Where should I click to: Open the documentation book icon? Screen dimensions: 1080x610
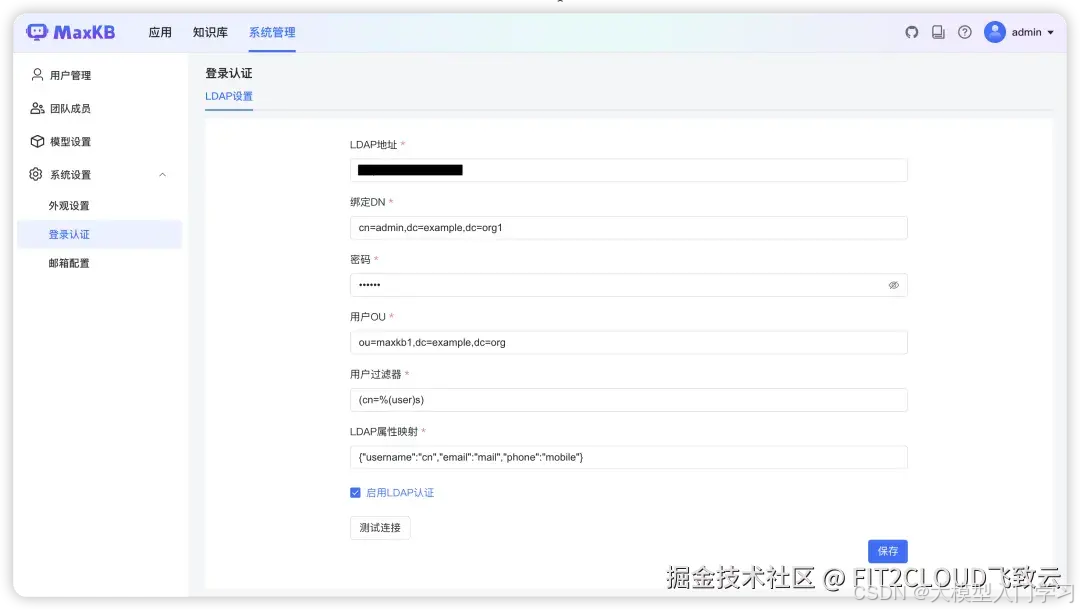click(938, 31)
